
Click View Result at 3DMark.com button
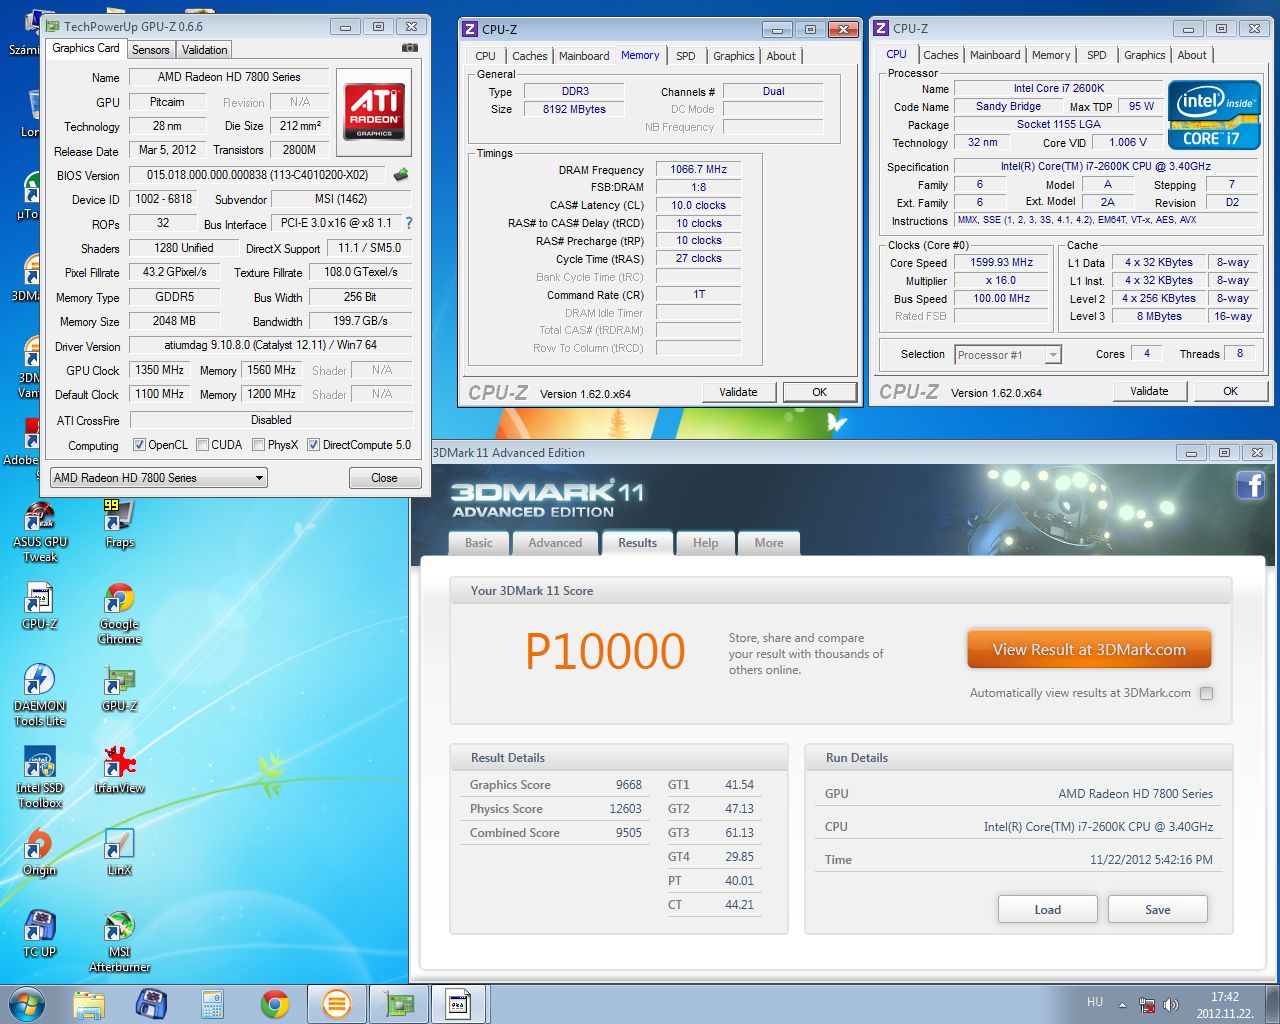(x=1089, y=650)
